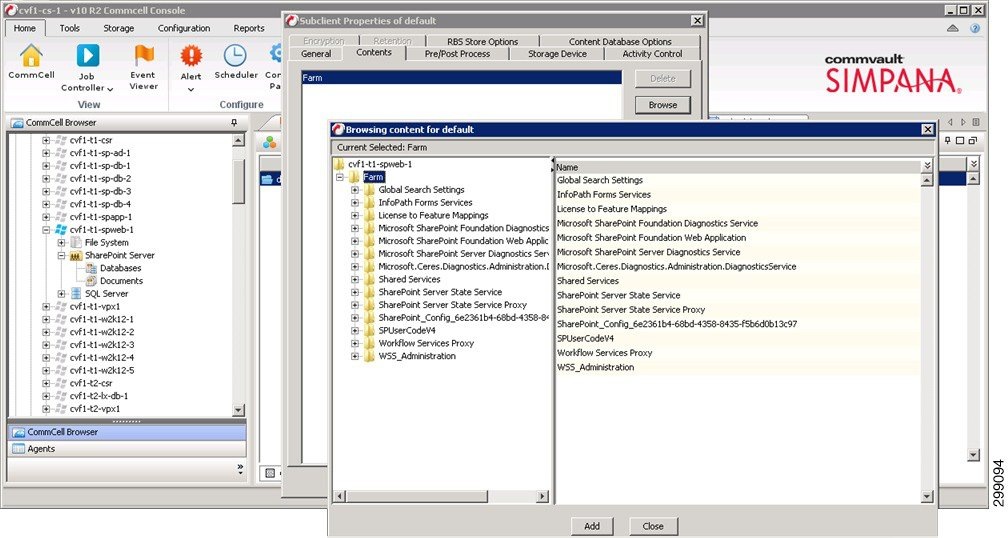The height and width of the screenshot is (538, 1008).
Task: Select cvf1-t2-lx-db-1 in CommCell Browser
Action: pos(99,396)
